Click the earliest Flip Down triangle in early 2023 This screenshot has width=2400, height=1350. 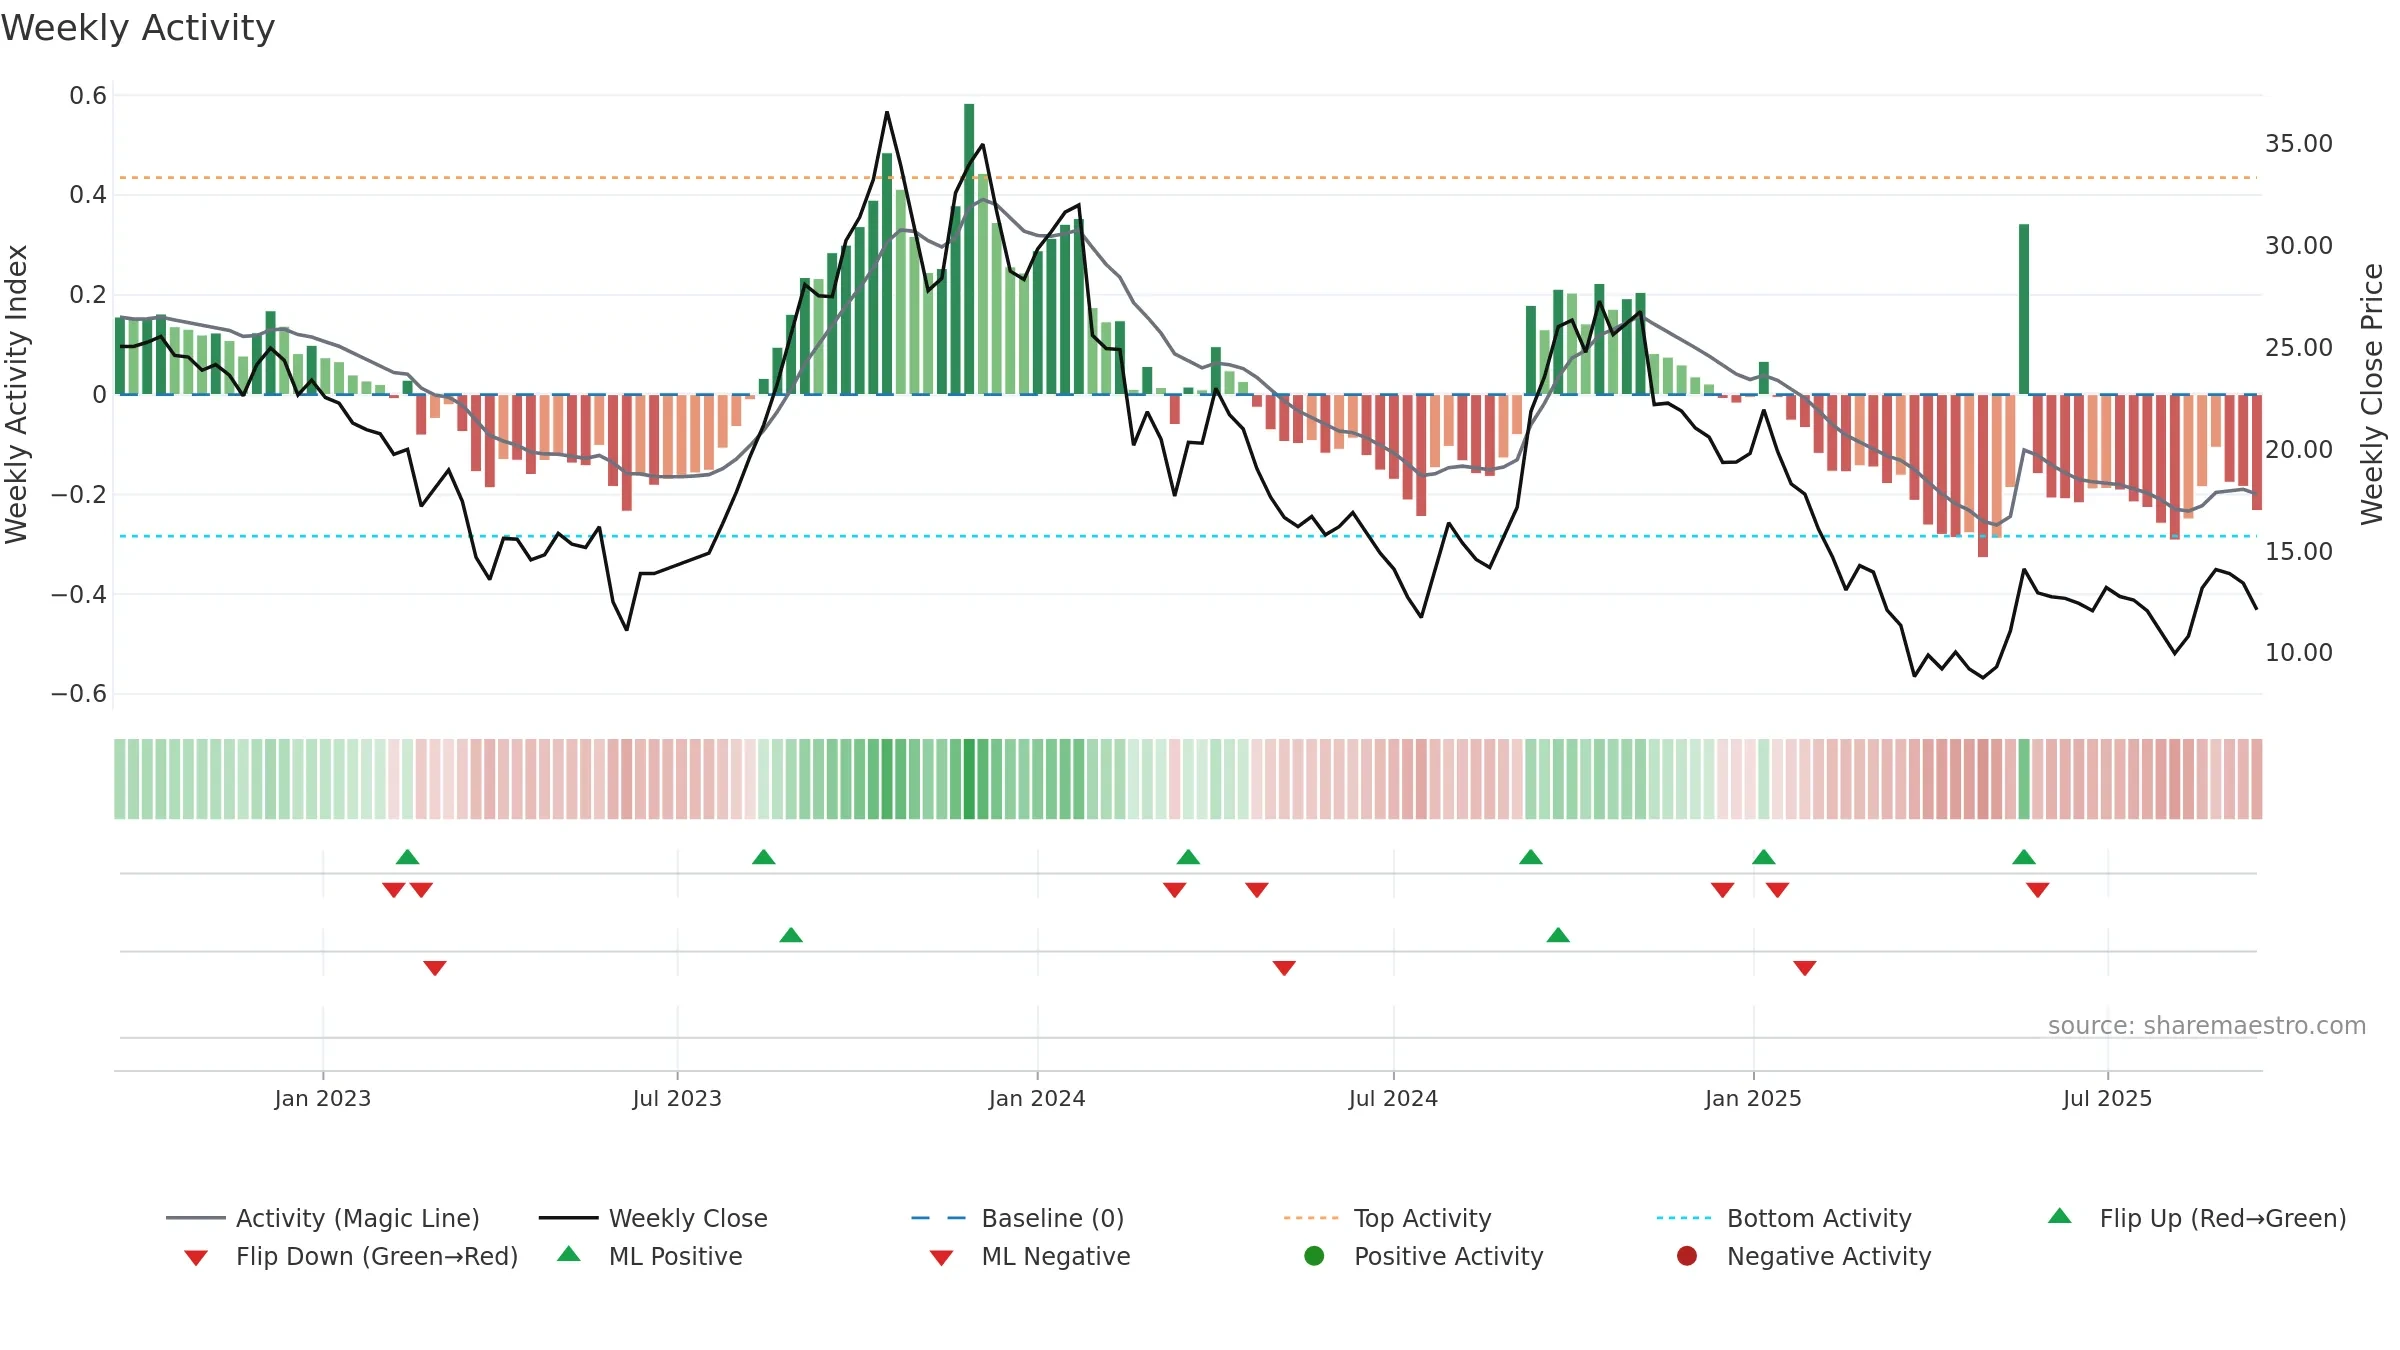pos(393,890)
